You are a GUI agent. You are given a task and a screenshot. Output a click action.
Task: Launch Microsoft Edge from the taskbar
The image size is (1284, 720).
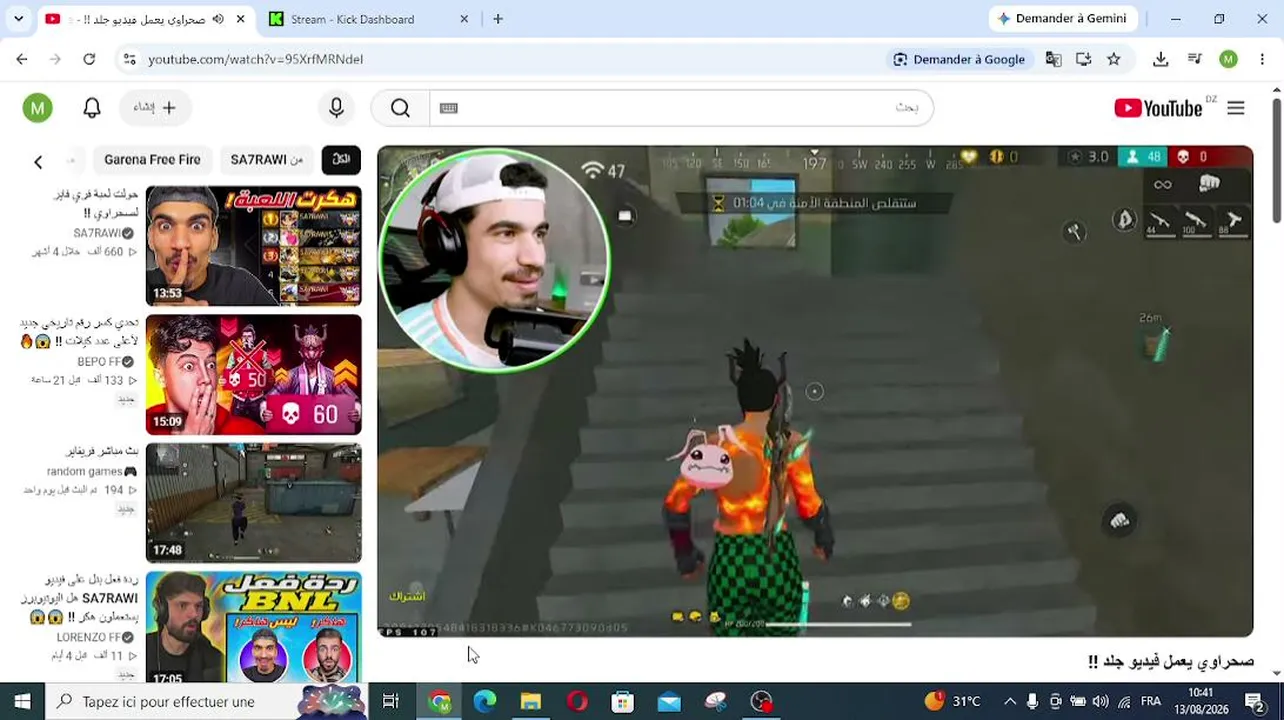click(485, 701)
